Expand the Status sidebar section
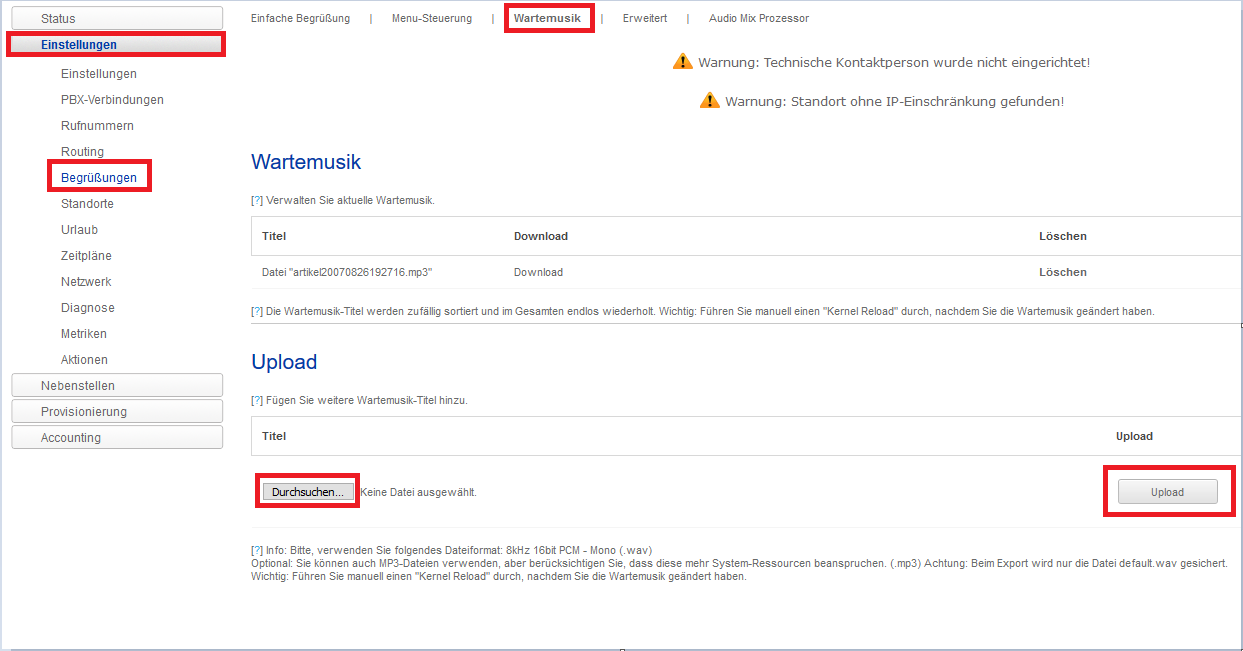 (117, 19)
